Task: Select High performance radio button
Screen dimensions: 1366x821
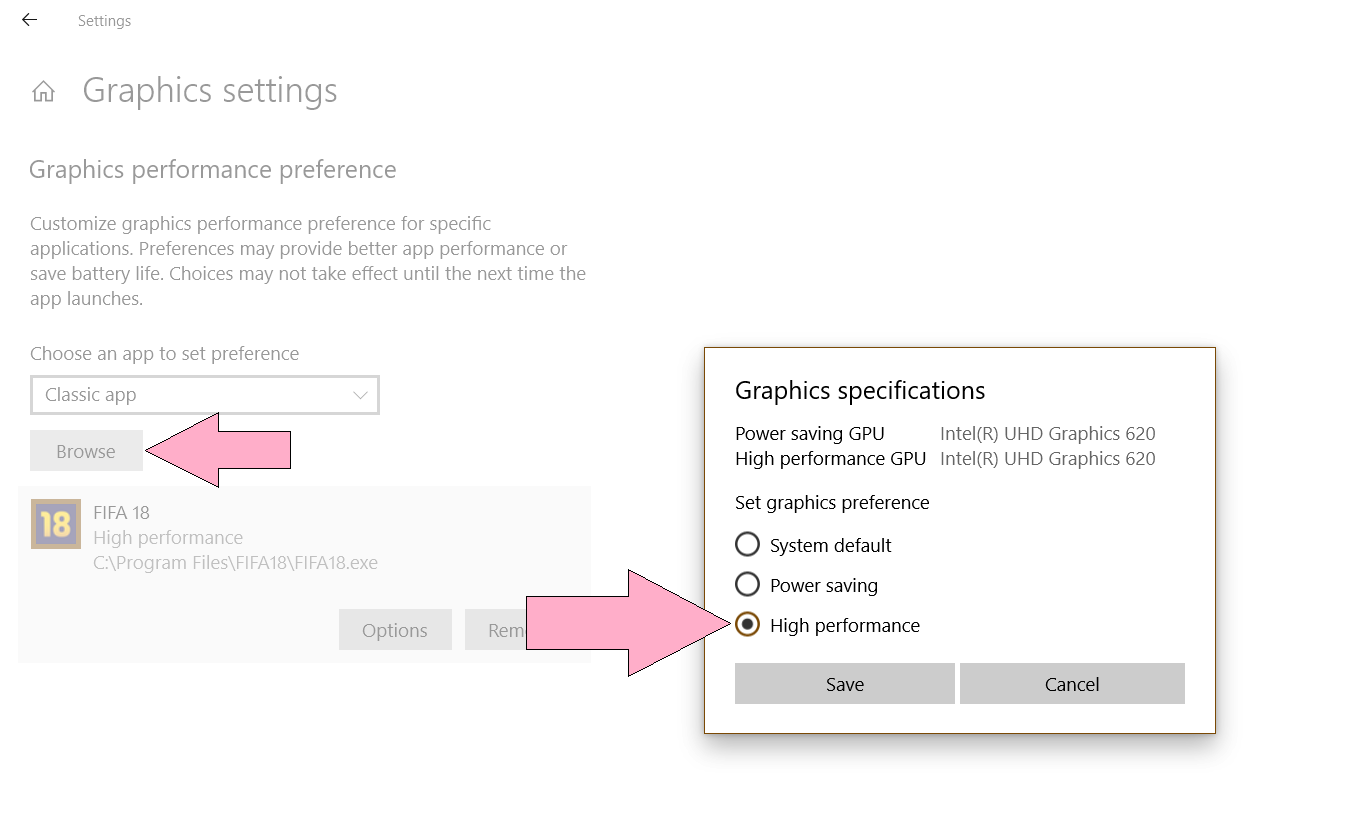Action: pyautogui.click(x=747, y=625)
